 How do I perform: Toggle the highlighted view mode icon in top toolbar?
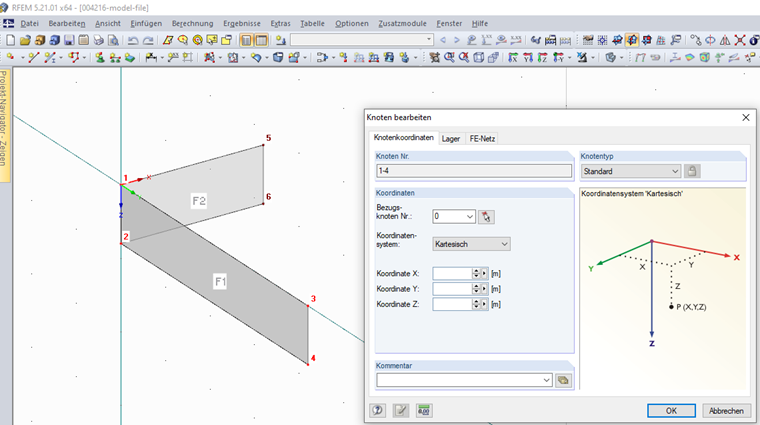(x=632, y=40)
